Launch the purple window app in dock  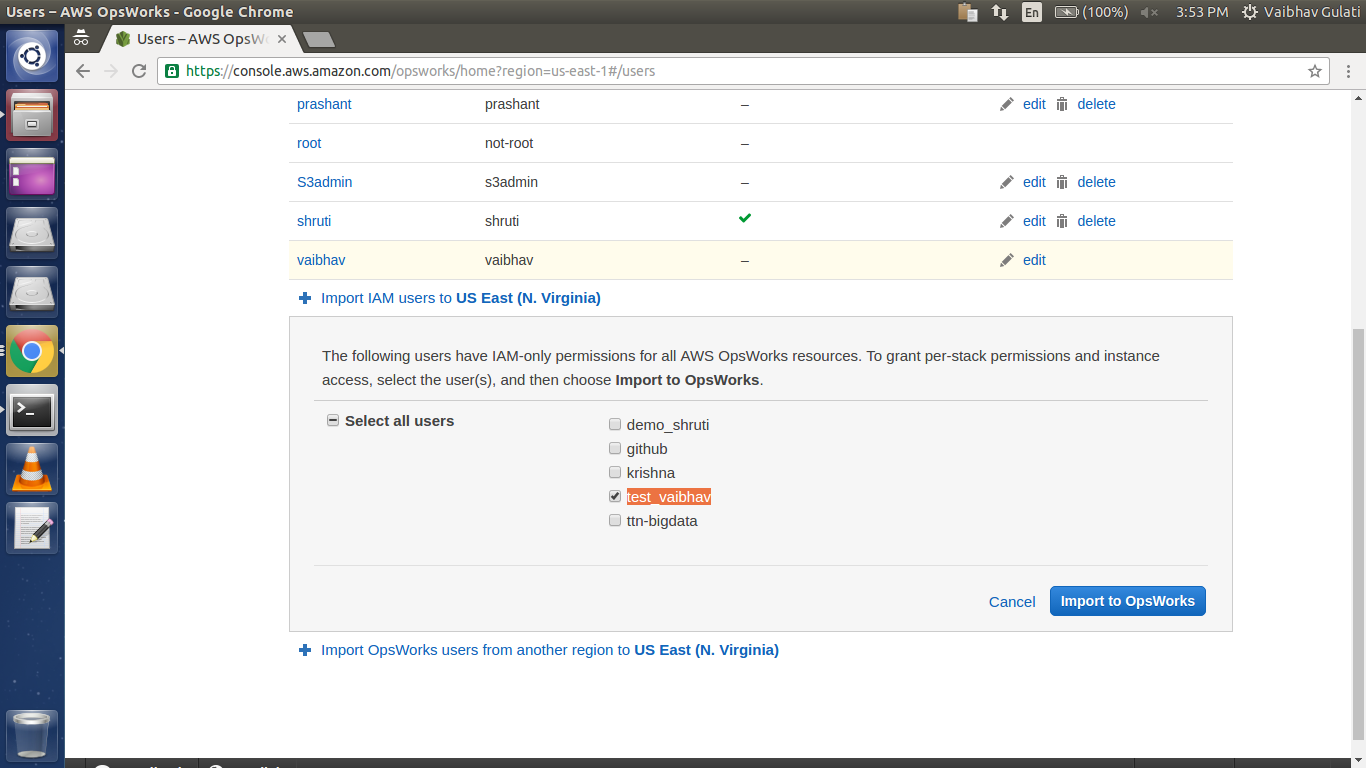coord(32,174)
